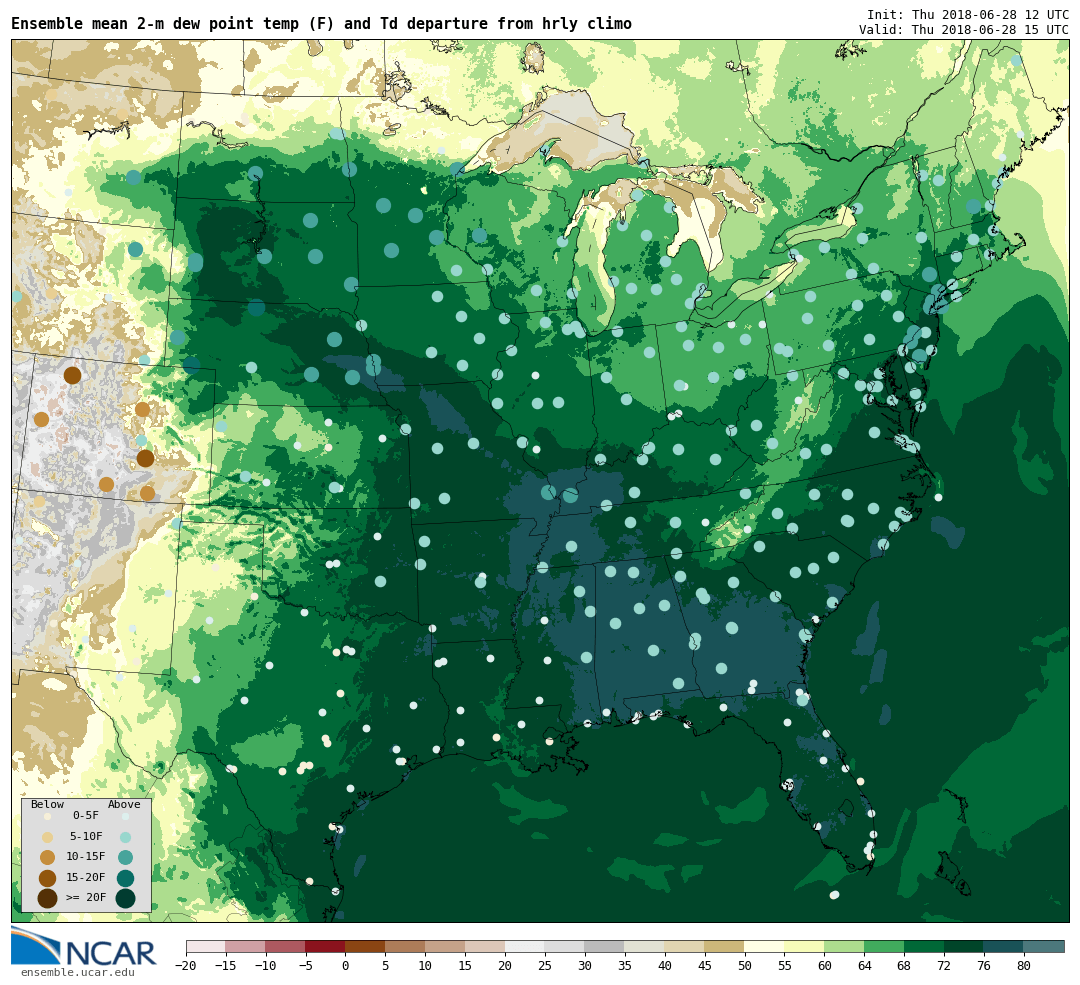This screenshot has height=985, width=1080.
Task: Click the green swatch between 64 and 68
Action: (884, 946)
